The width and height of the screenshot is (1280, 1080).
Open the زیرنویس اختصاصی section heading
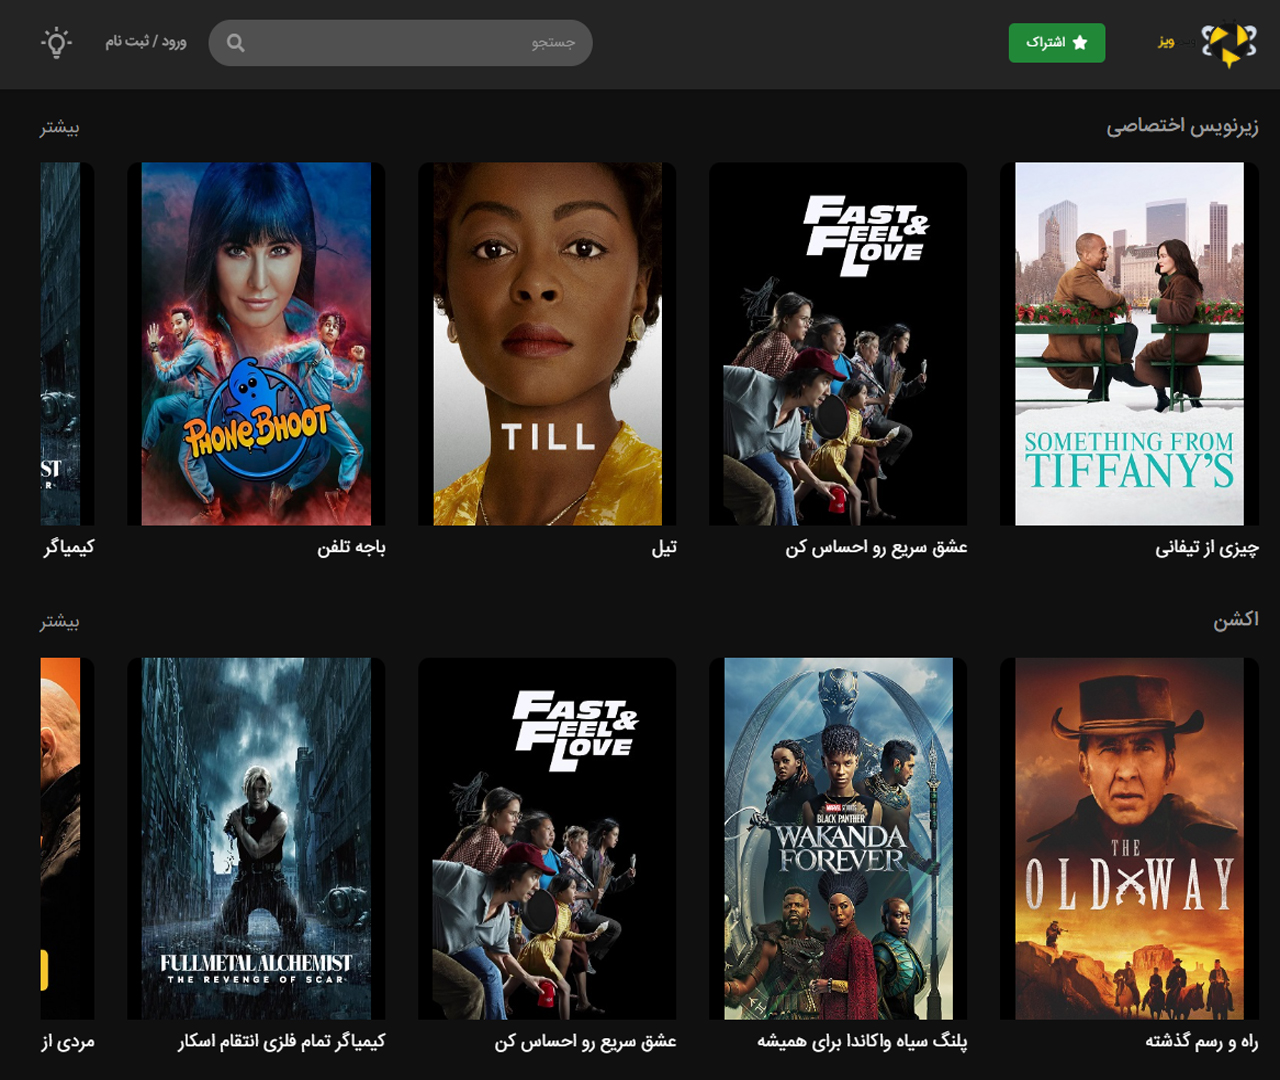click(x=1182, y=126)
